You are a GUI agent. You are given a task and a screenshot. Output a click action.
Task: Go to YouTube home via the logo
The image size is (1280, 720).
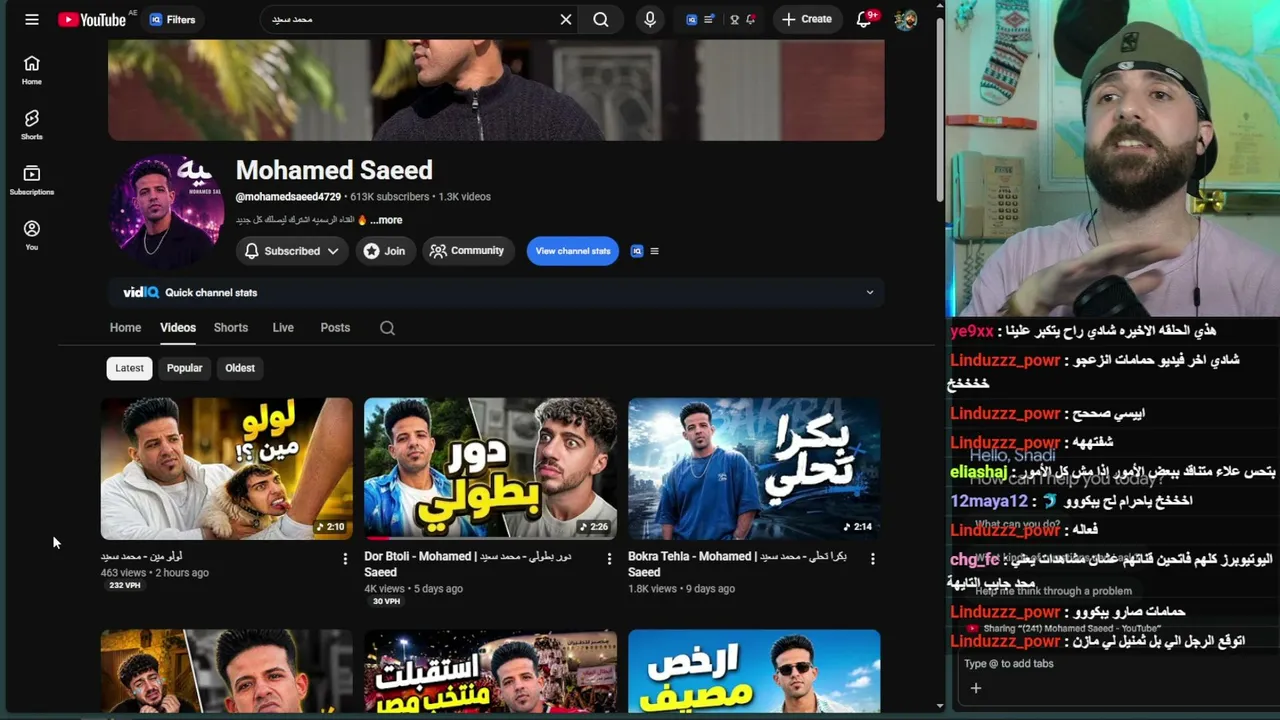[92, 19]
